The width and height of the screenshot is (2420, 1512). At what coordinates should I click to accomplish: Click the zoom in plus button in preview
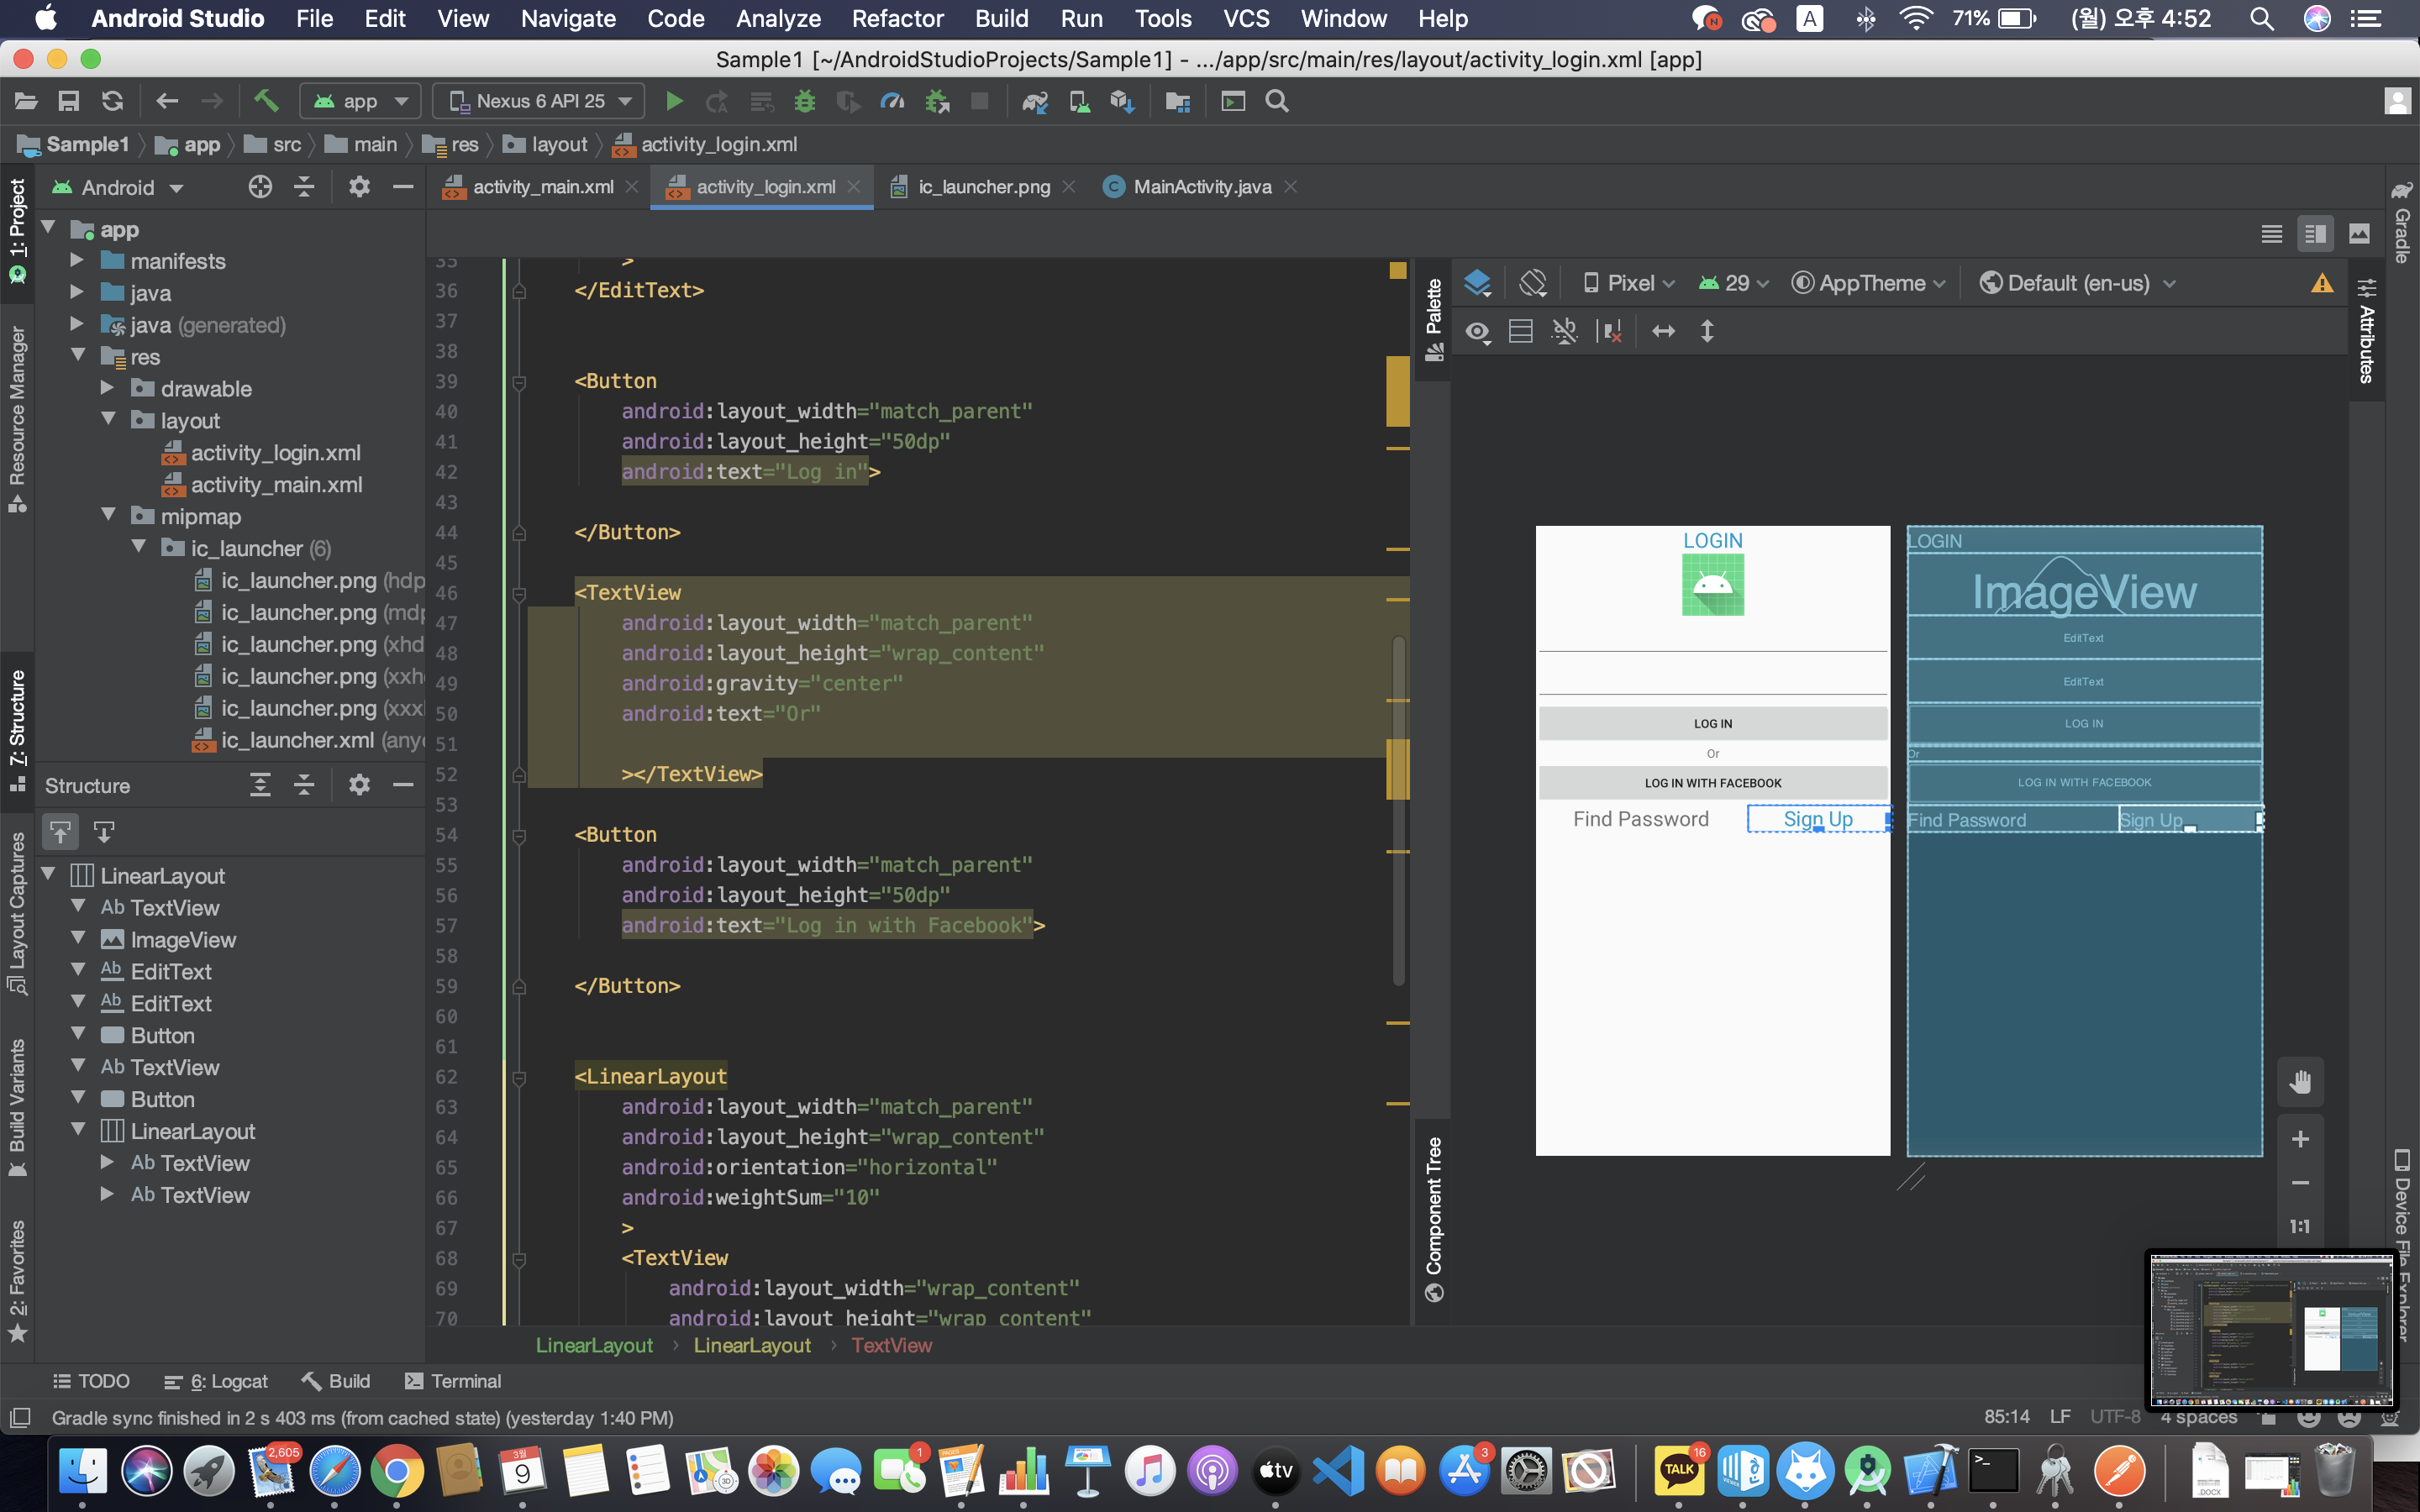(2299, 1139)
